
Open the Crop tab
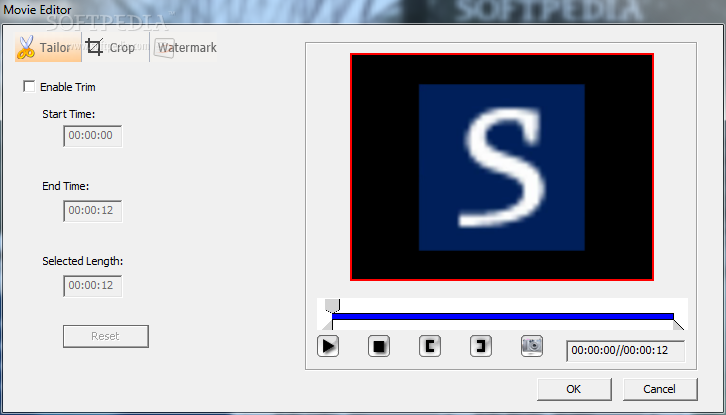(115, 47)
